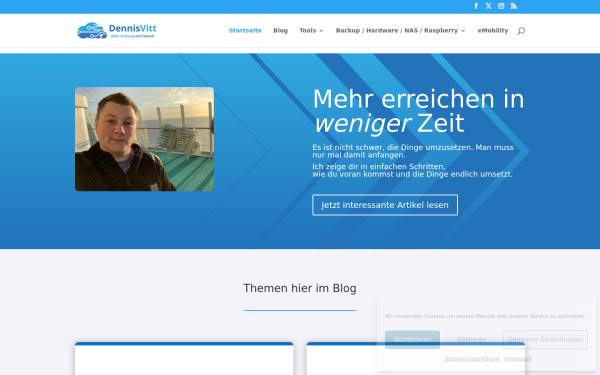Screen dimensions: 600x375
Task: Go to the Startseite menu item
Action: pyautogui.click(x=245, y=30)
